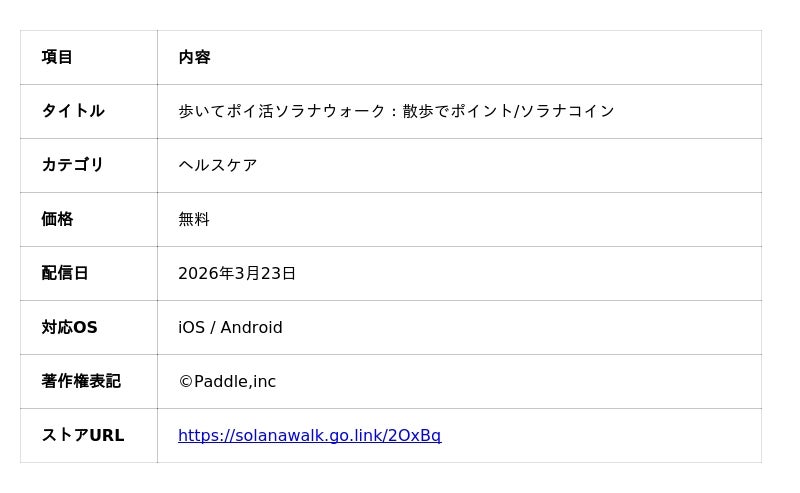Select the 配信日 row label
The height and width of the screenshot is (493, 800).
[65, 274]
